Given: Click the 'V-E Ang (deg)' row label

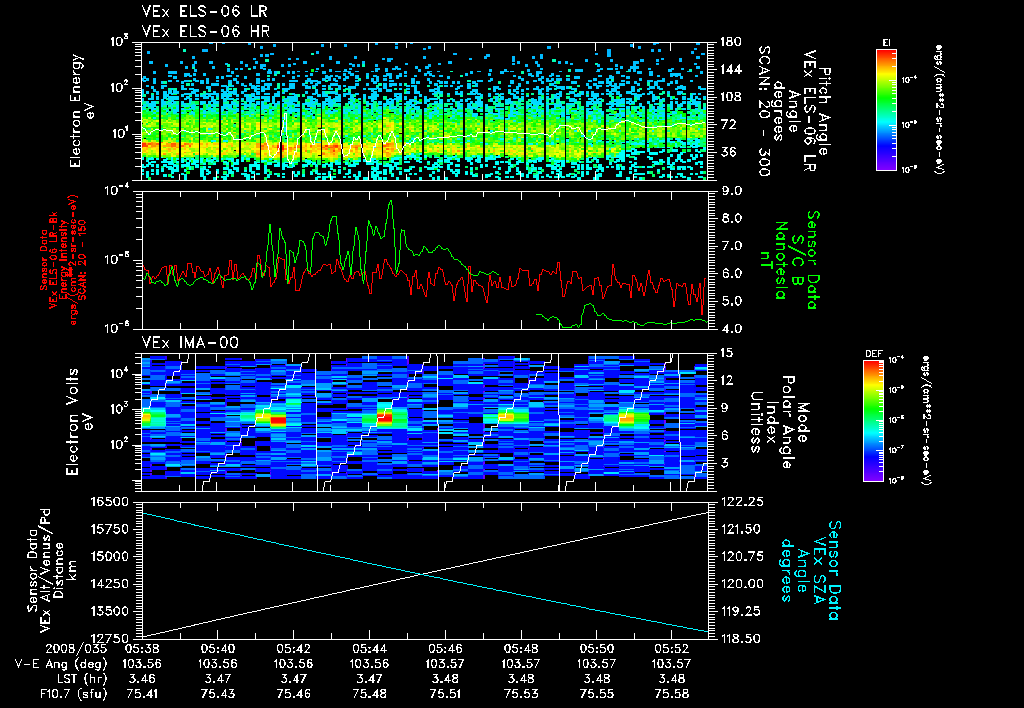Looking at the screenshot, I should point(61,664).
